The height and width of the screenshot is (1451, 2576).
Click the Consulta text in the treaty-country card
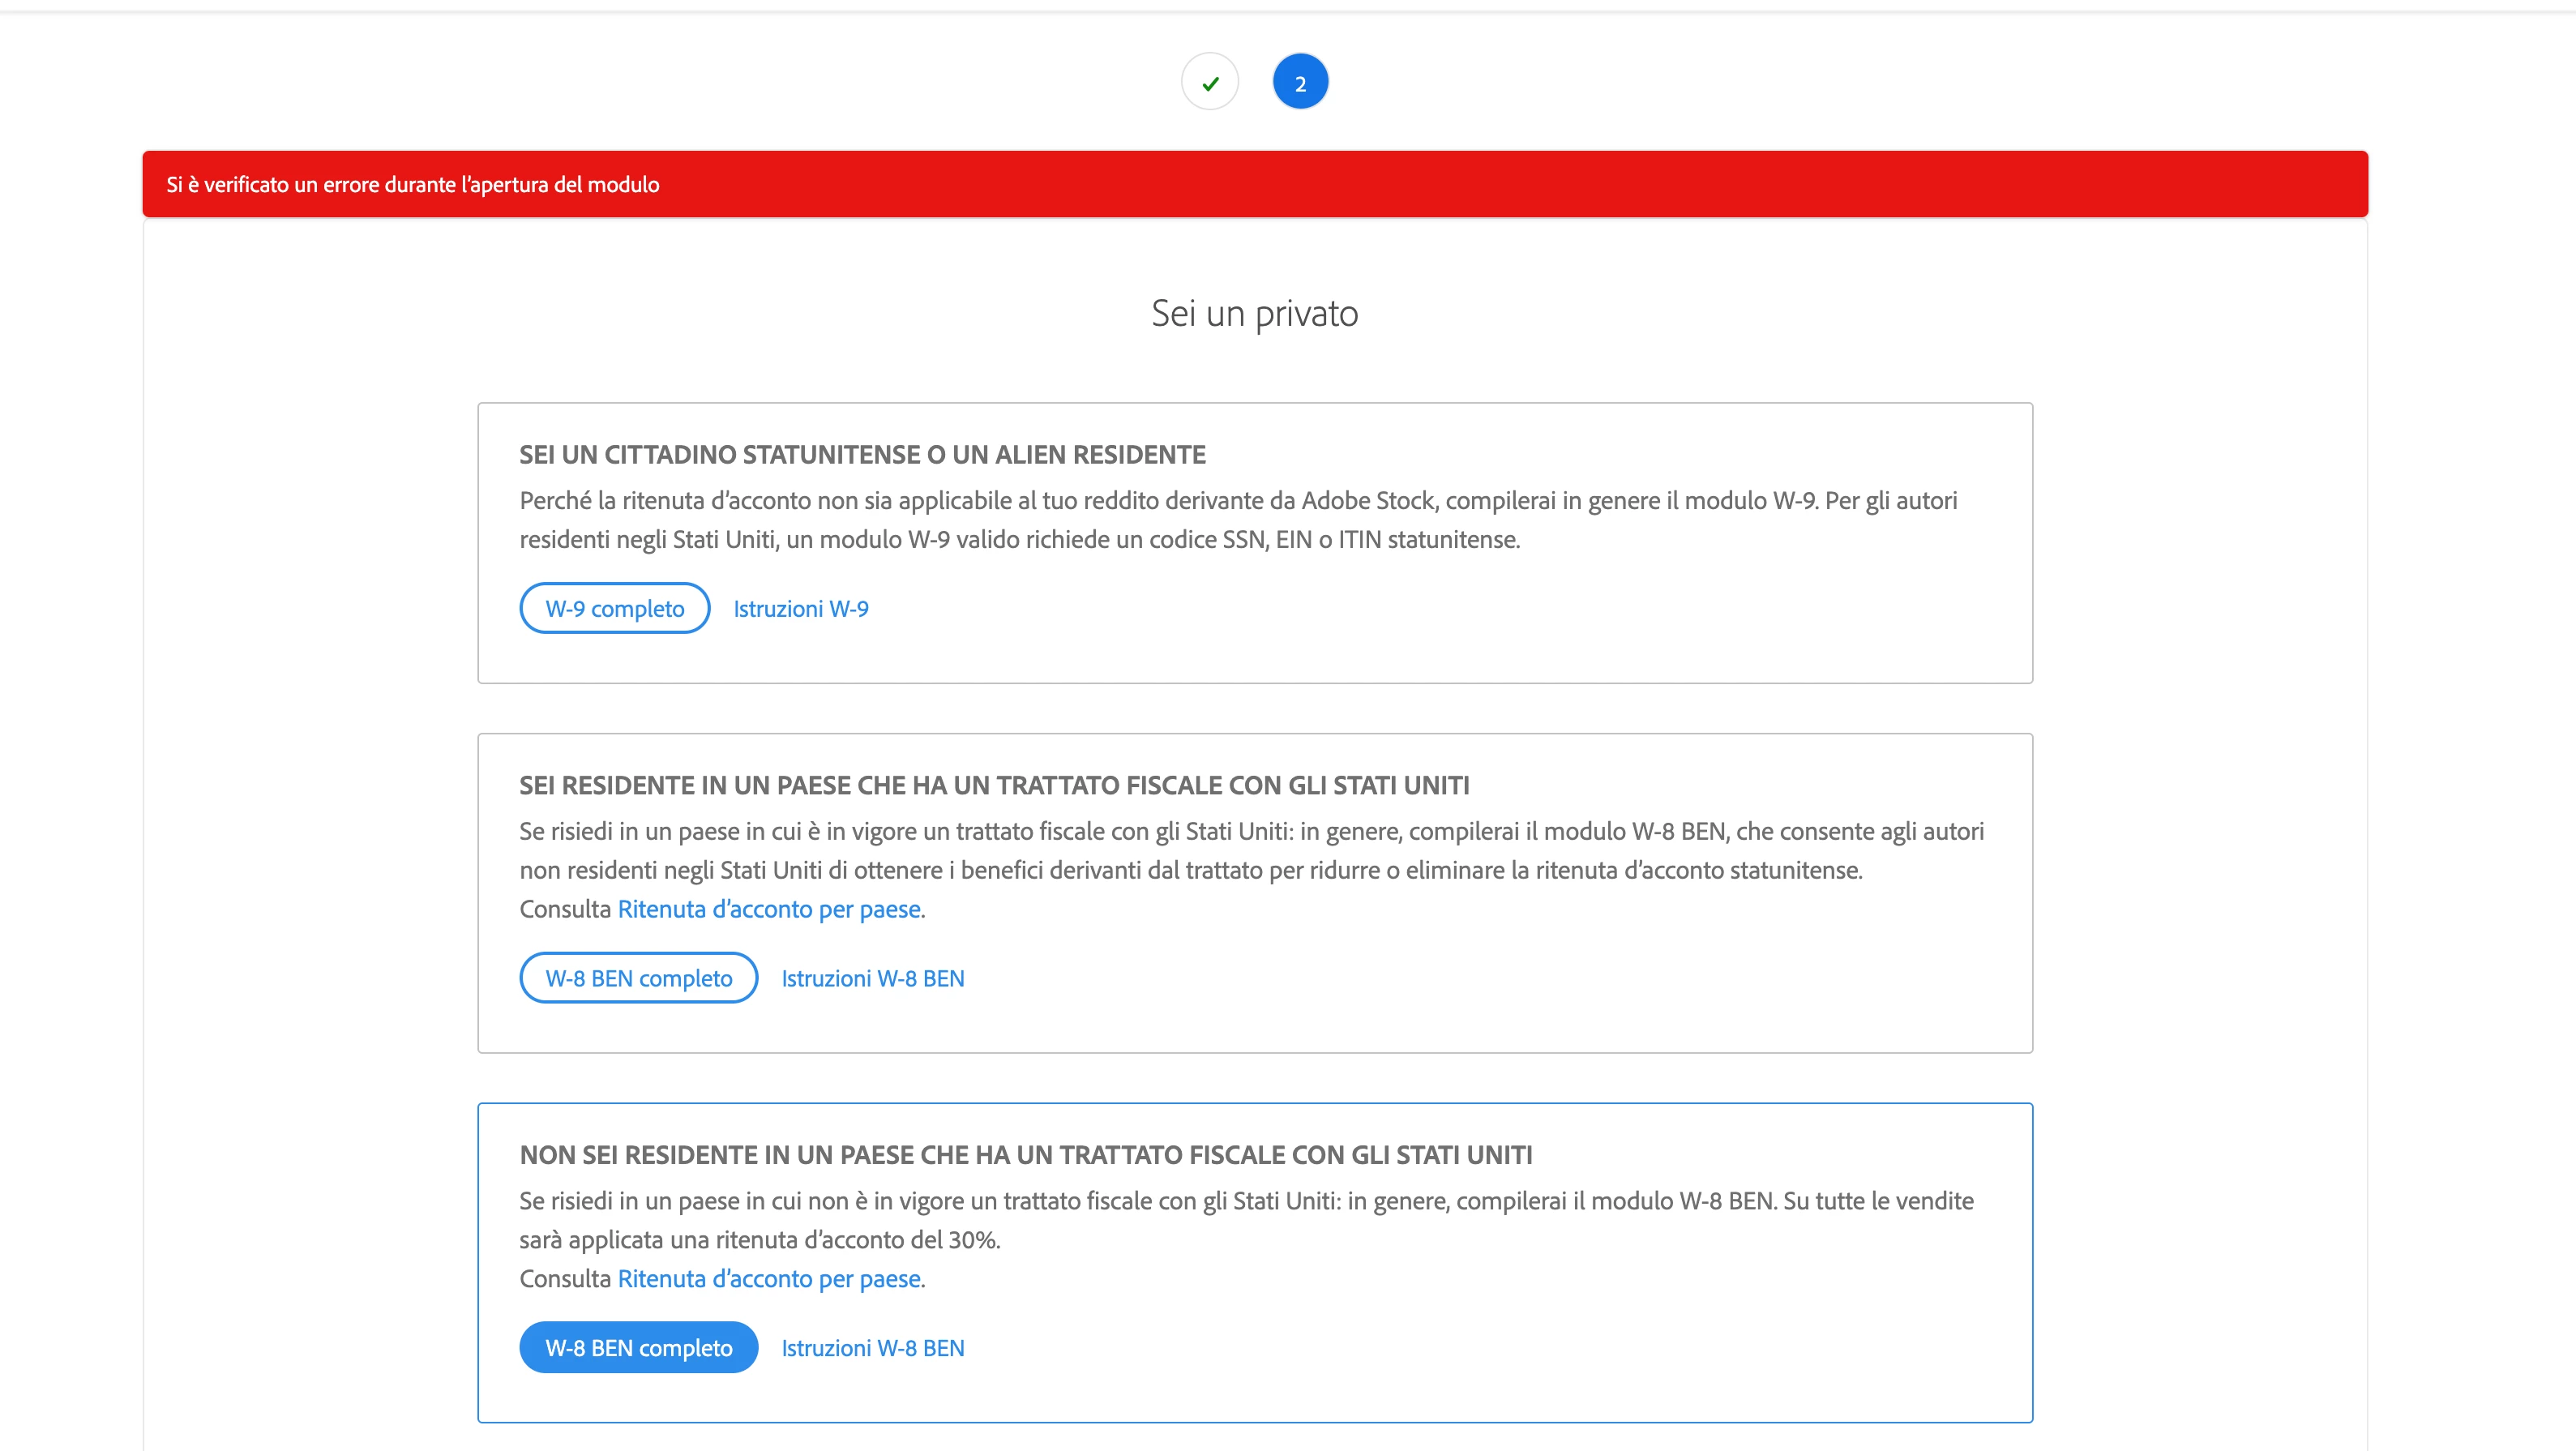point(565,909)
